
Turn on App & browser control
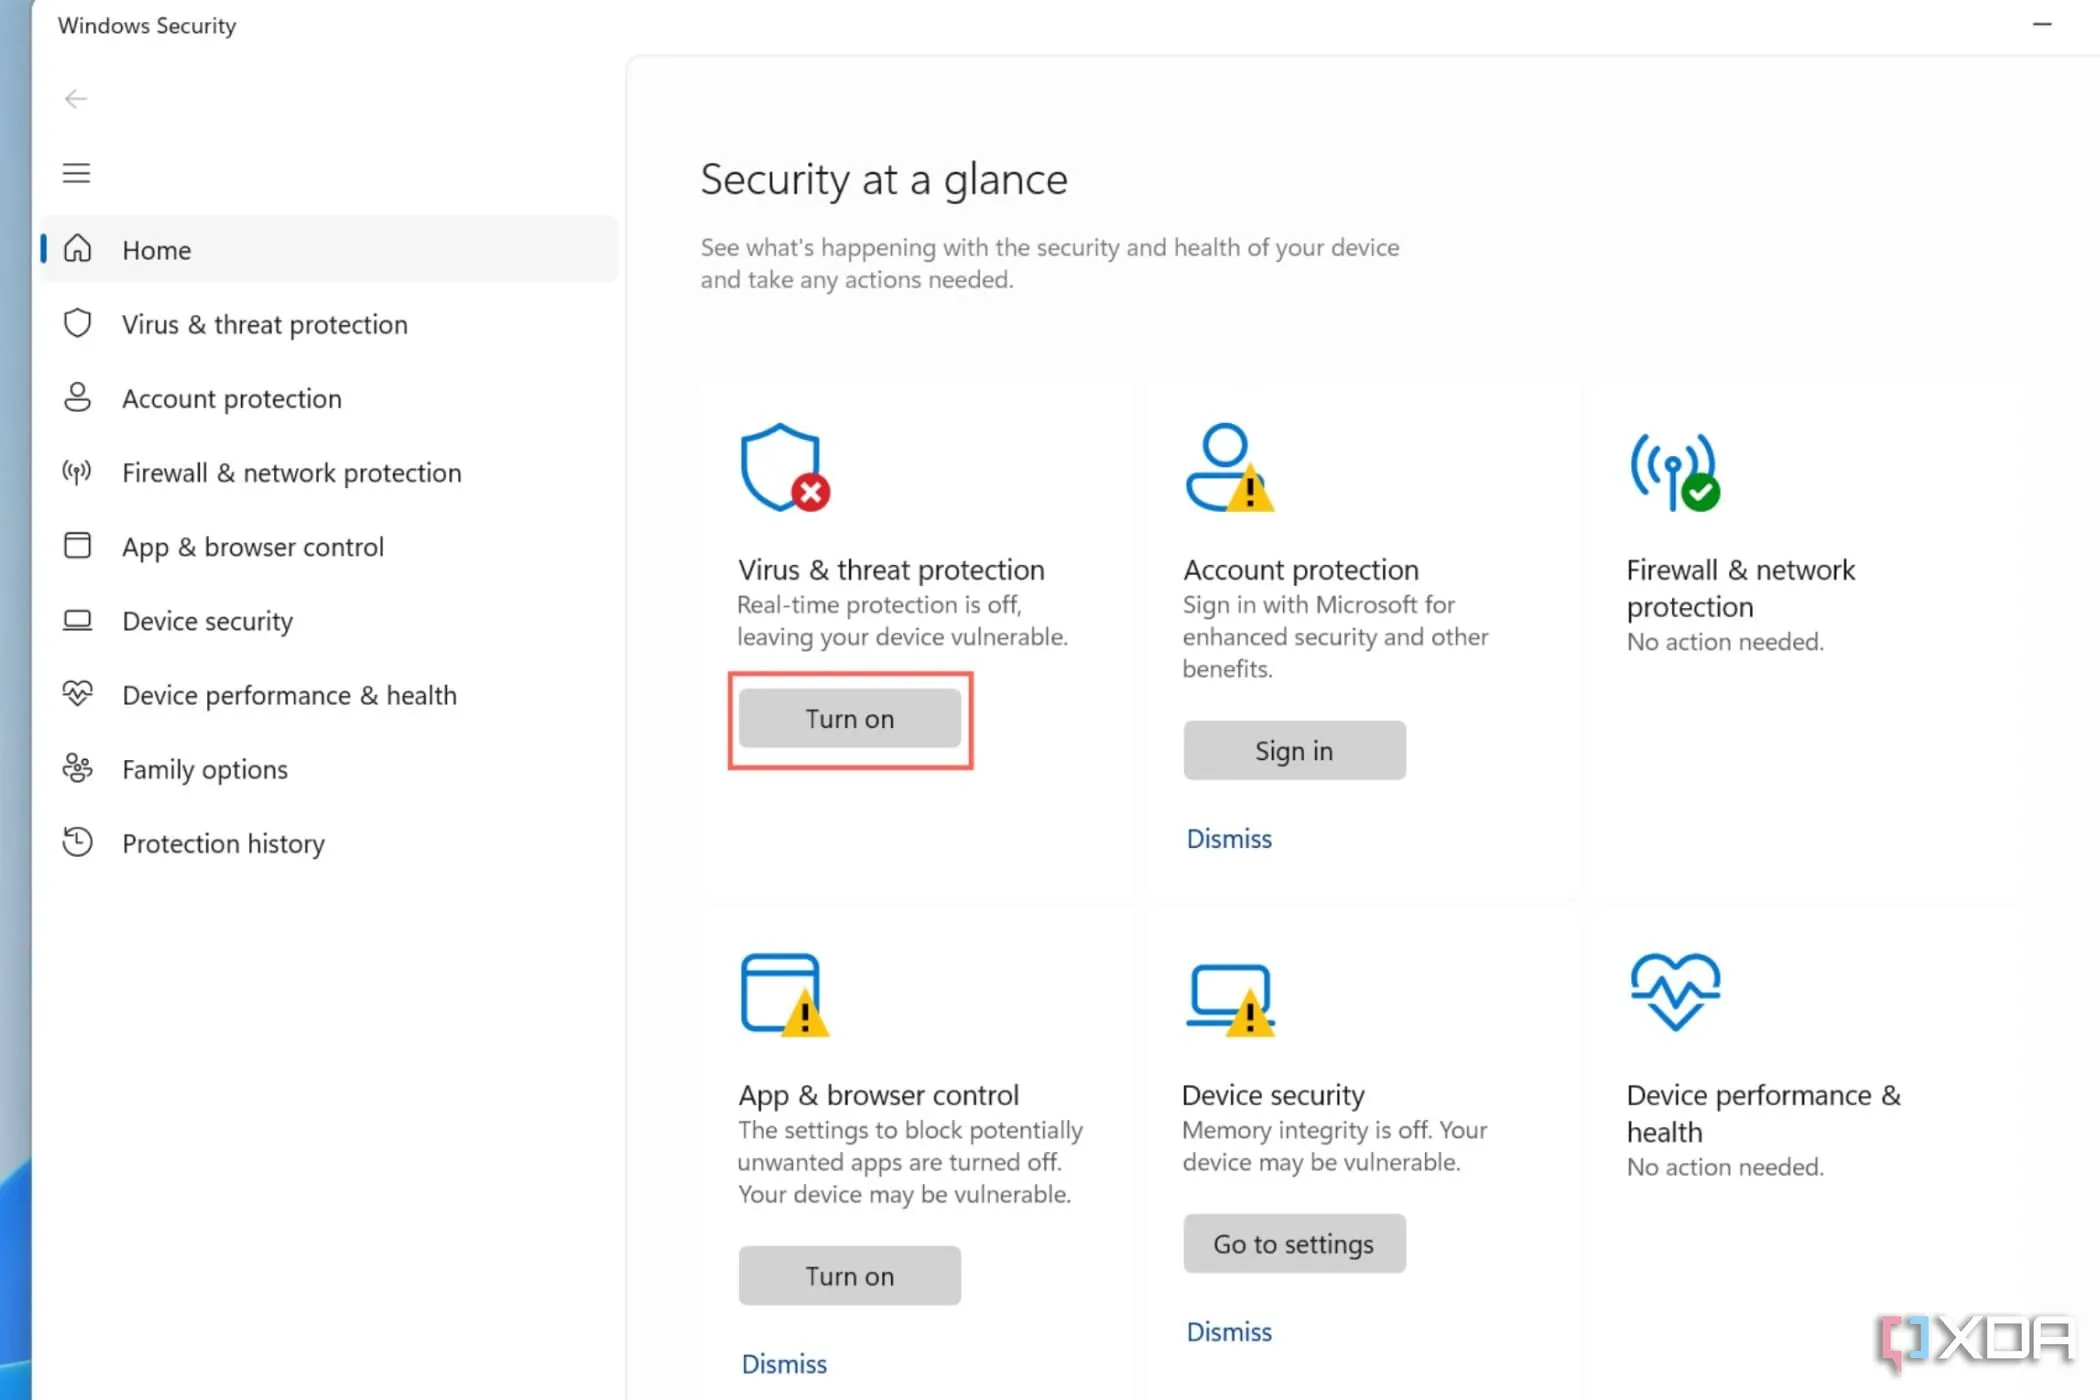[x=849, y=1276]
